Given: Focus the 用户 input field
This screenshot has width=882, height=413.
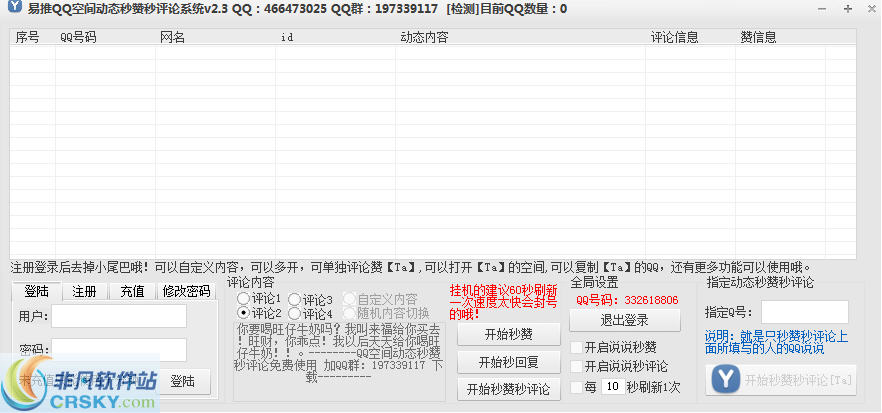Looking at the screenshot, I should (x=119, y=316).
